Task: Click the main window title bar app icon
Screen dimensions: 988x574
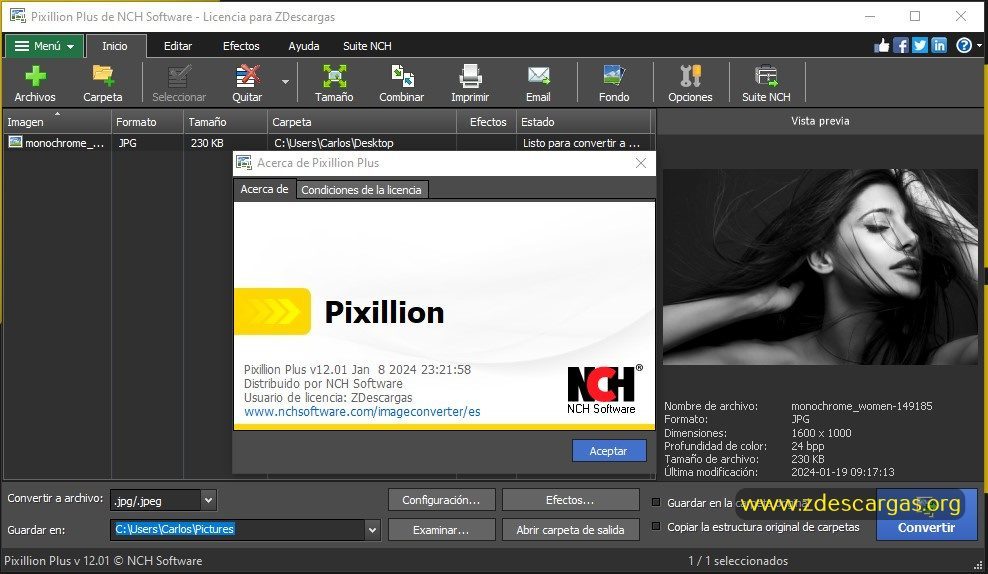Action: pyautogui.click(x=18, y=16)
